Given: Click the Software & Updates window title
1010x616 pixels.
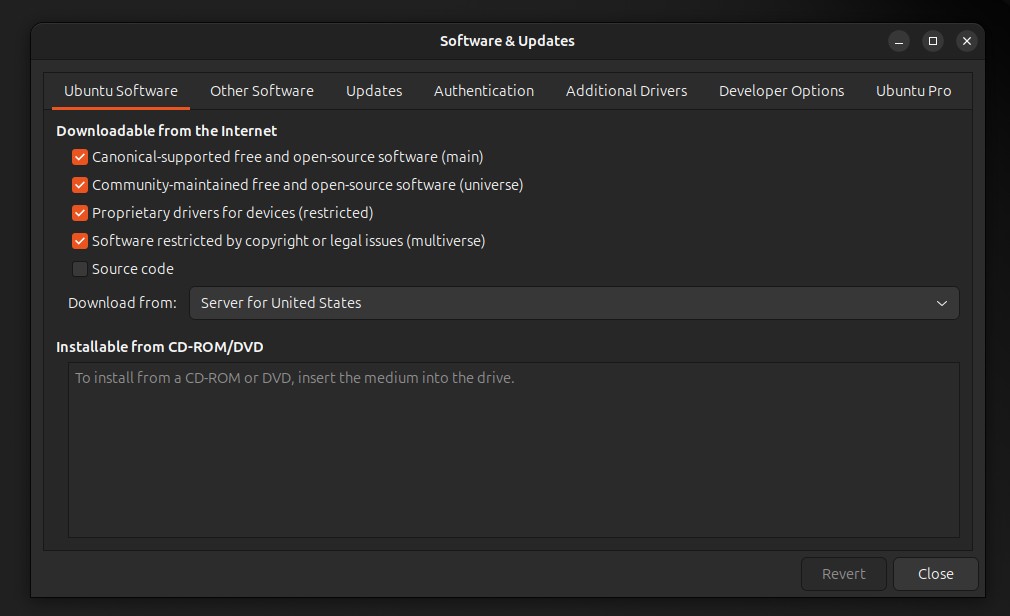Looking at the screenshot, I should [507, 41].
